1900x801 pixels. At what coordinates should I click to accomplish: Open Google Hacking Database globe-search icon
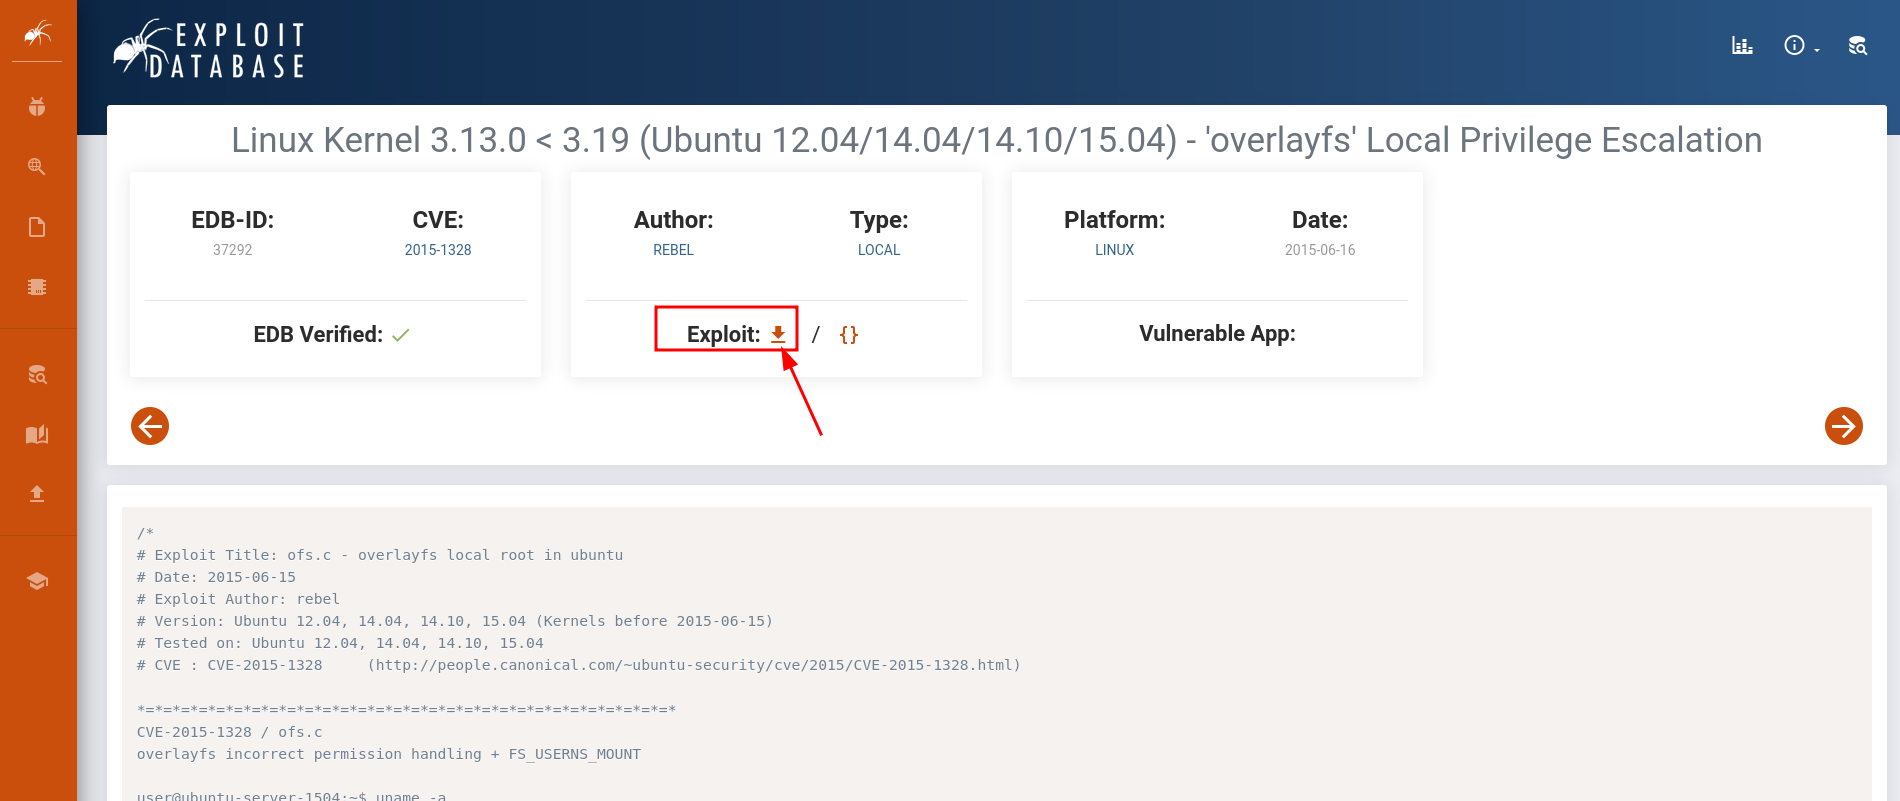coord(37,167)
